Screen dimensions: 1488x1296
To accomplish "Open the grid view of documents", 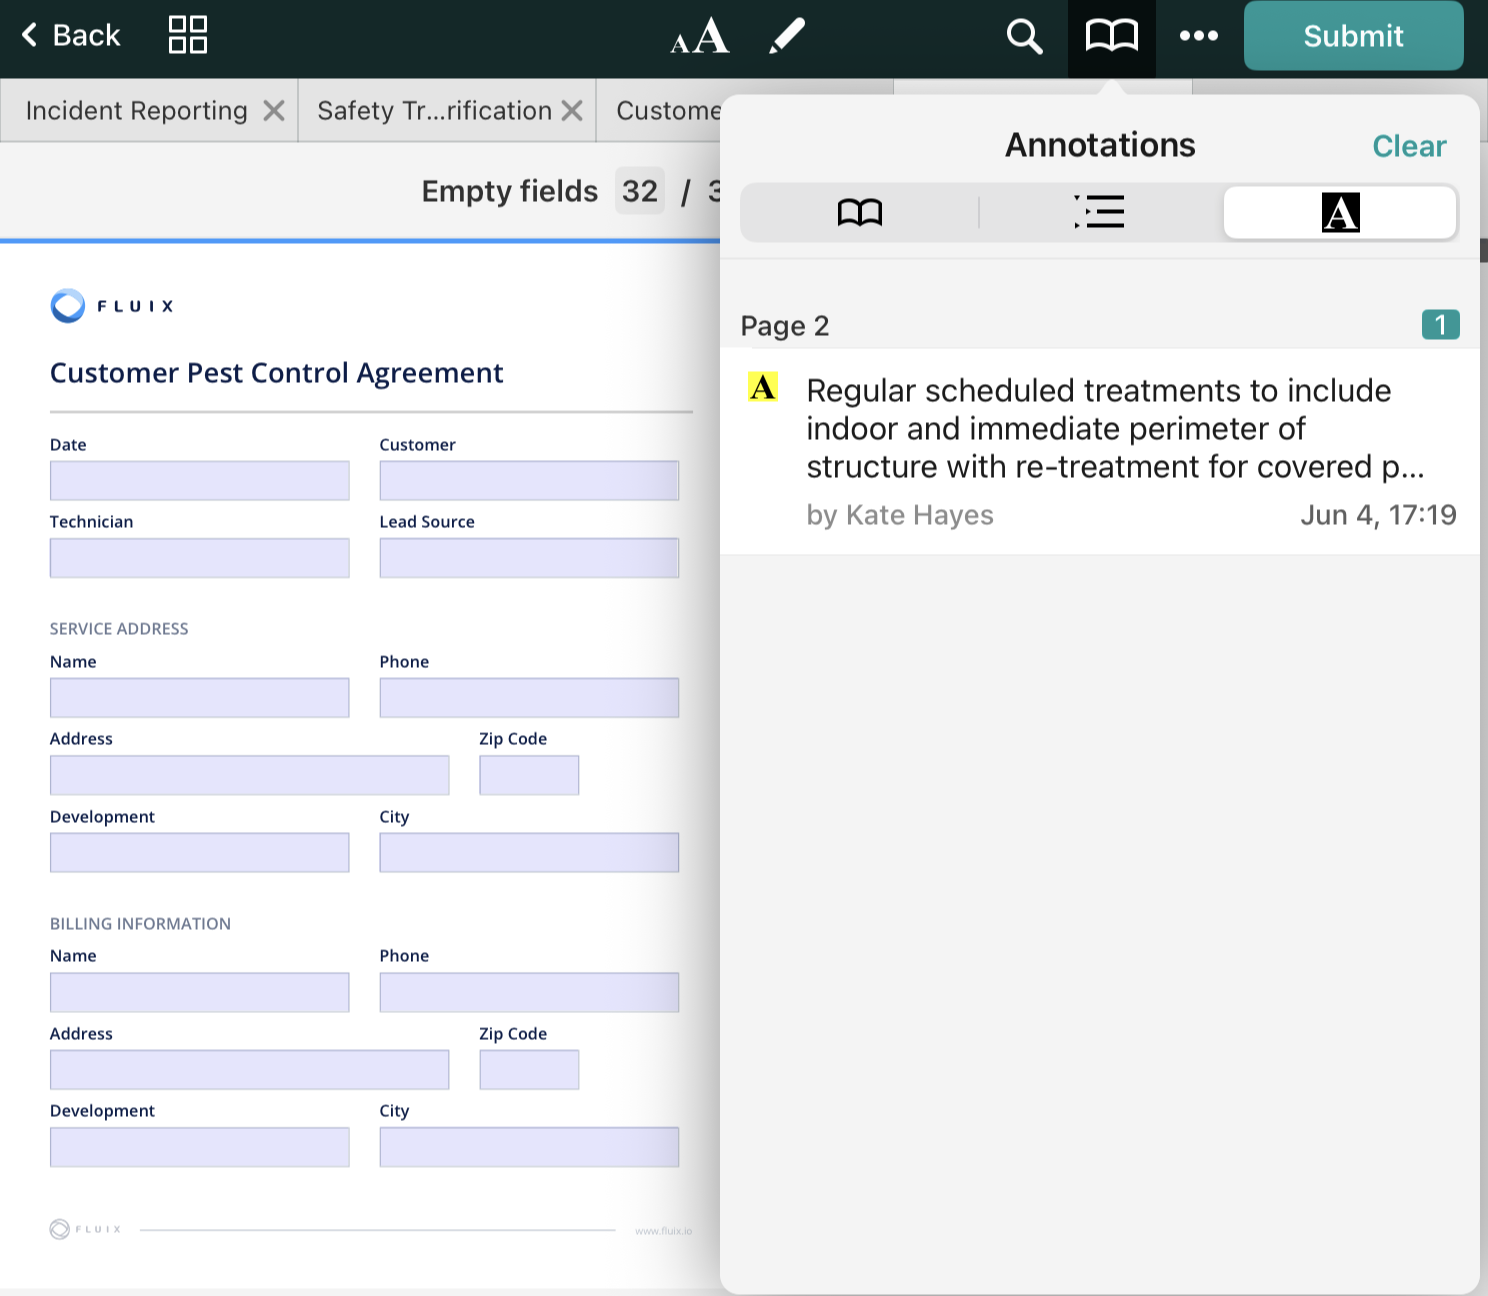I will point(187,35).
